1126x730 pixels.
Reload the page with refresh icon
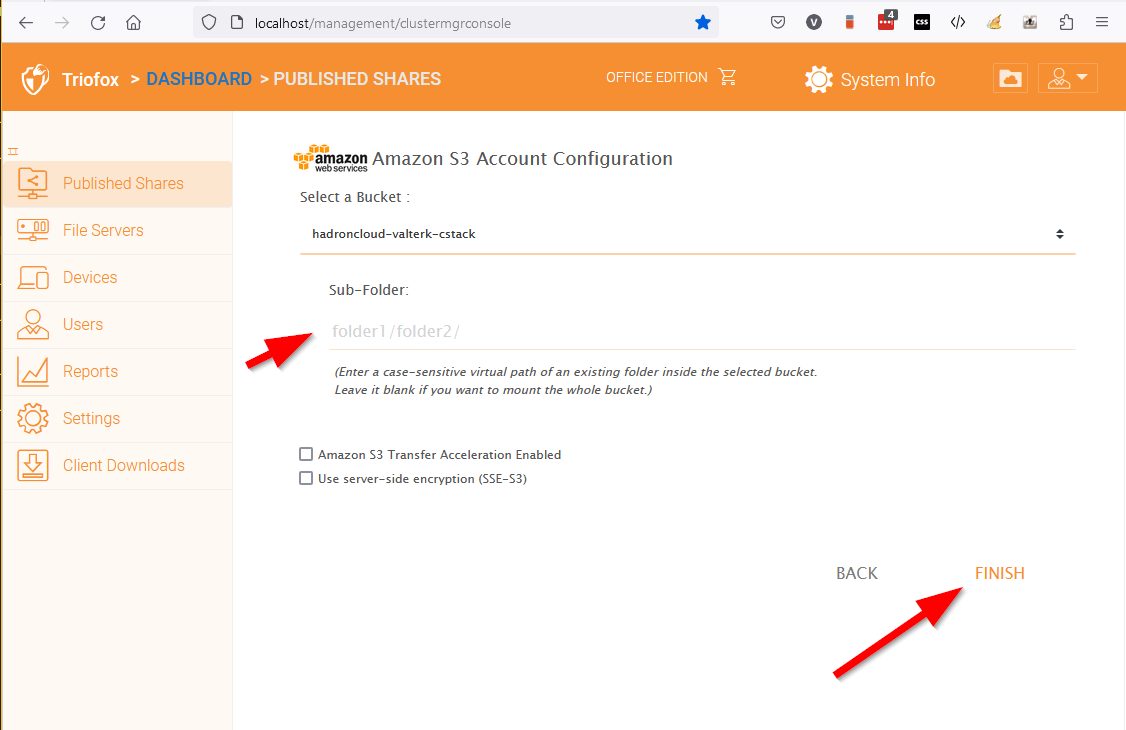coord(98,23)
